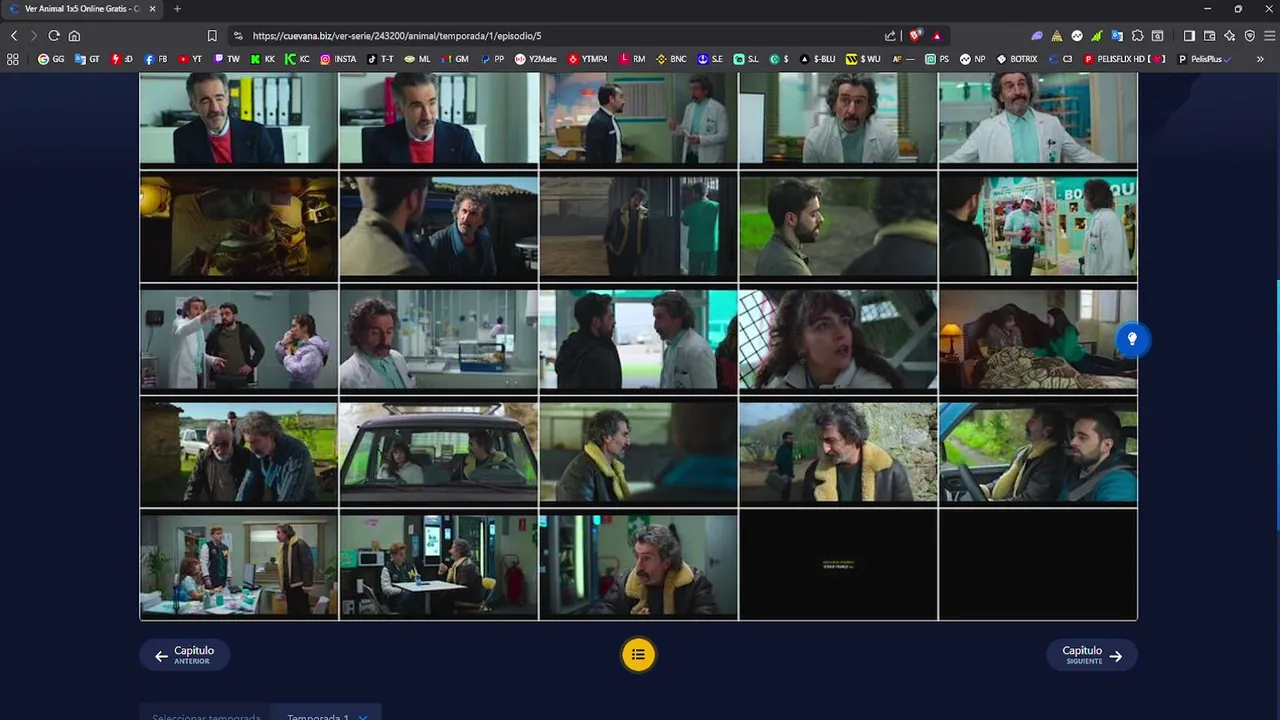Viewport: 1280px width, 720px height.
Task: Open the KK bookmark
Action: tap(263, 59)
